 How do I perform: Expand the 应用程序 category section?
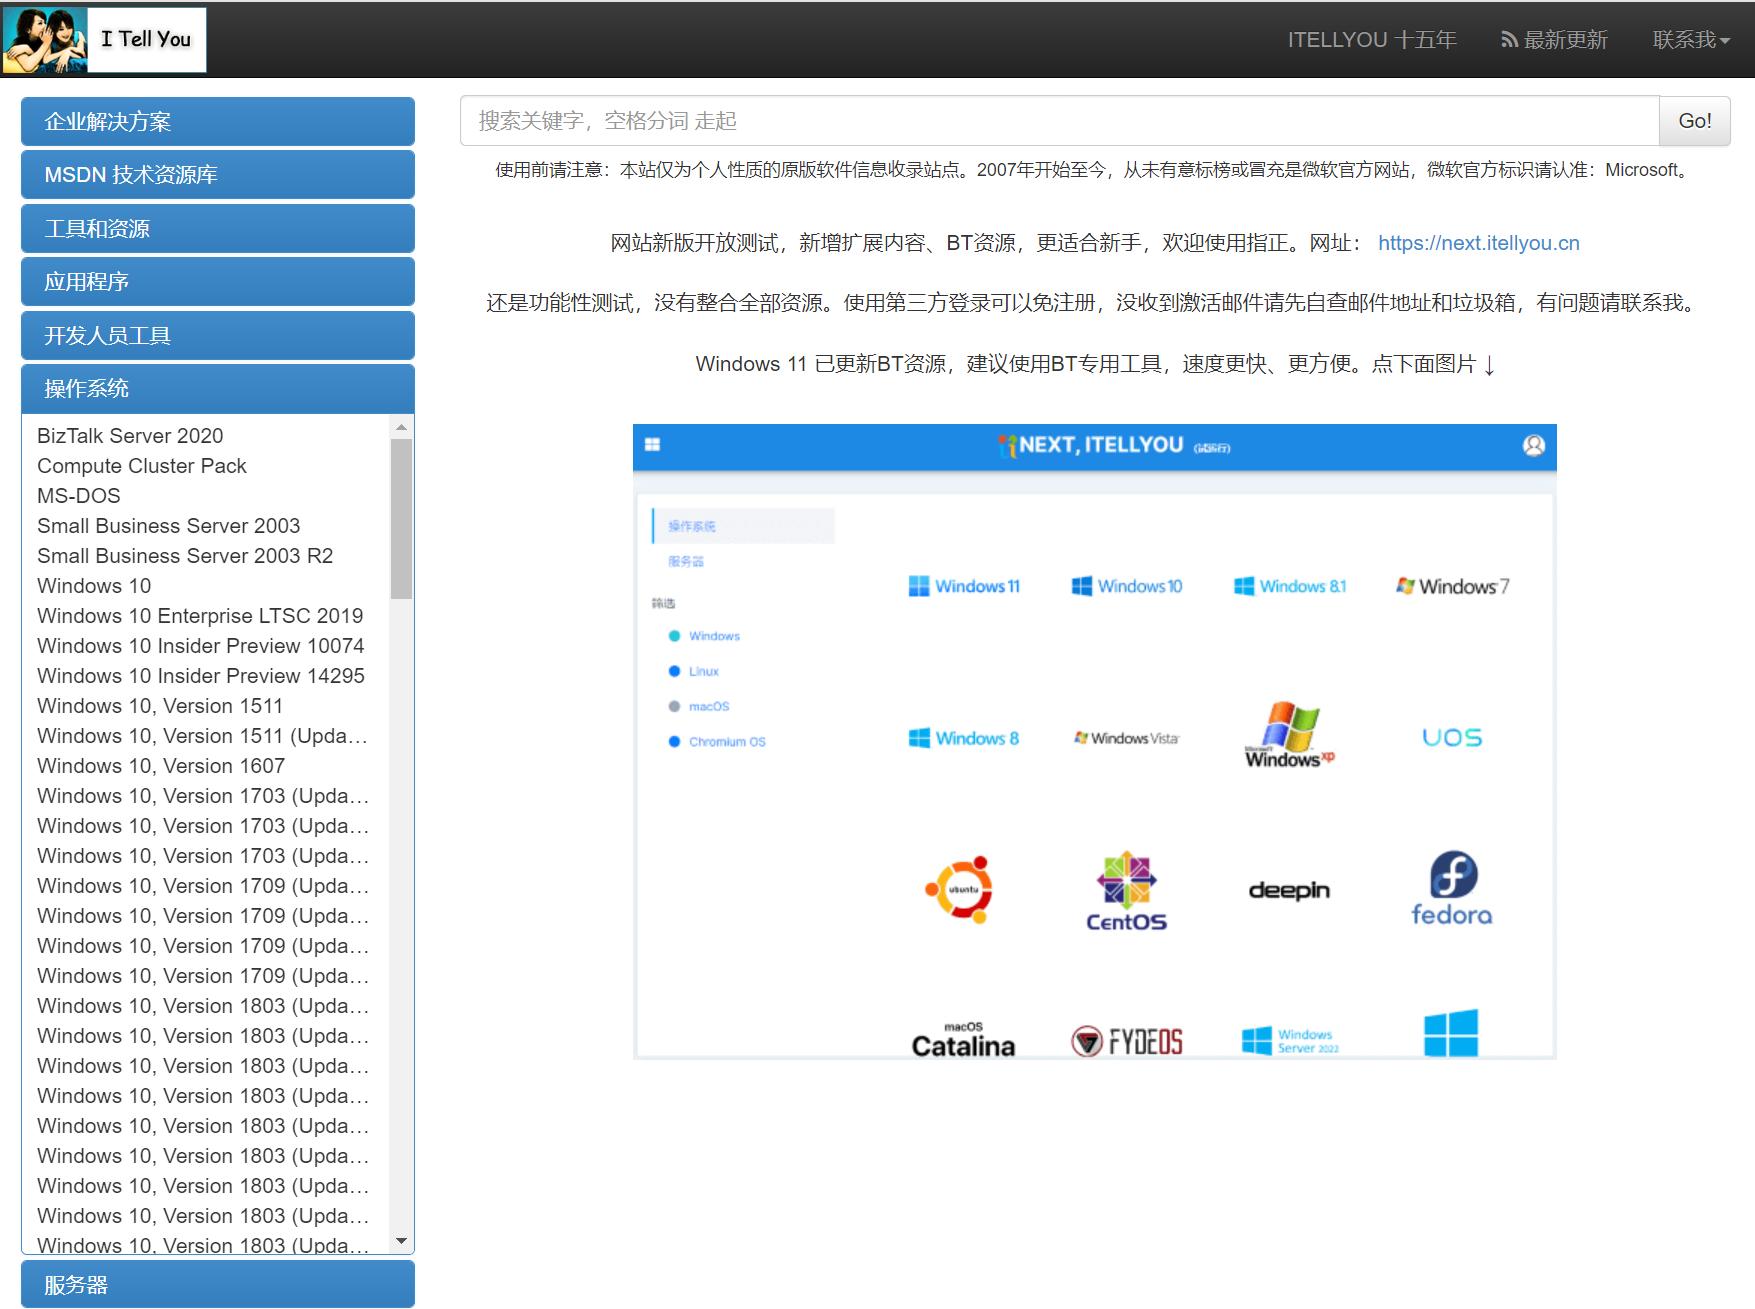[217, 281]
